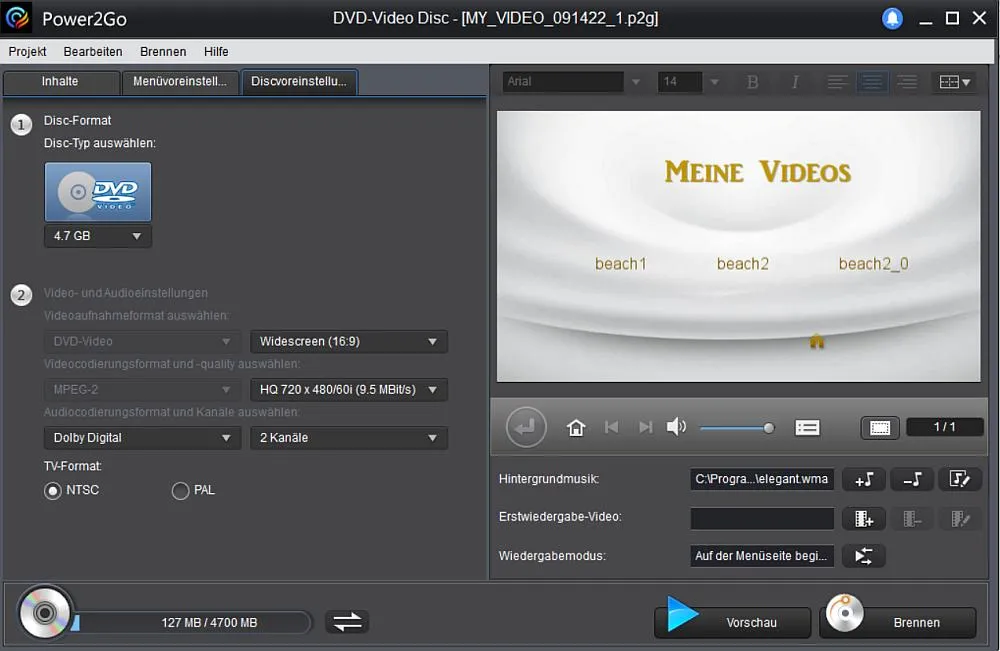Viewport: 1000px width, 651px height.
Task: Open the Wiedergabemodus selection icon
Action: point(863,555)
